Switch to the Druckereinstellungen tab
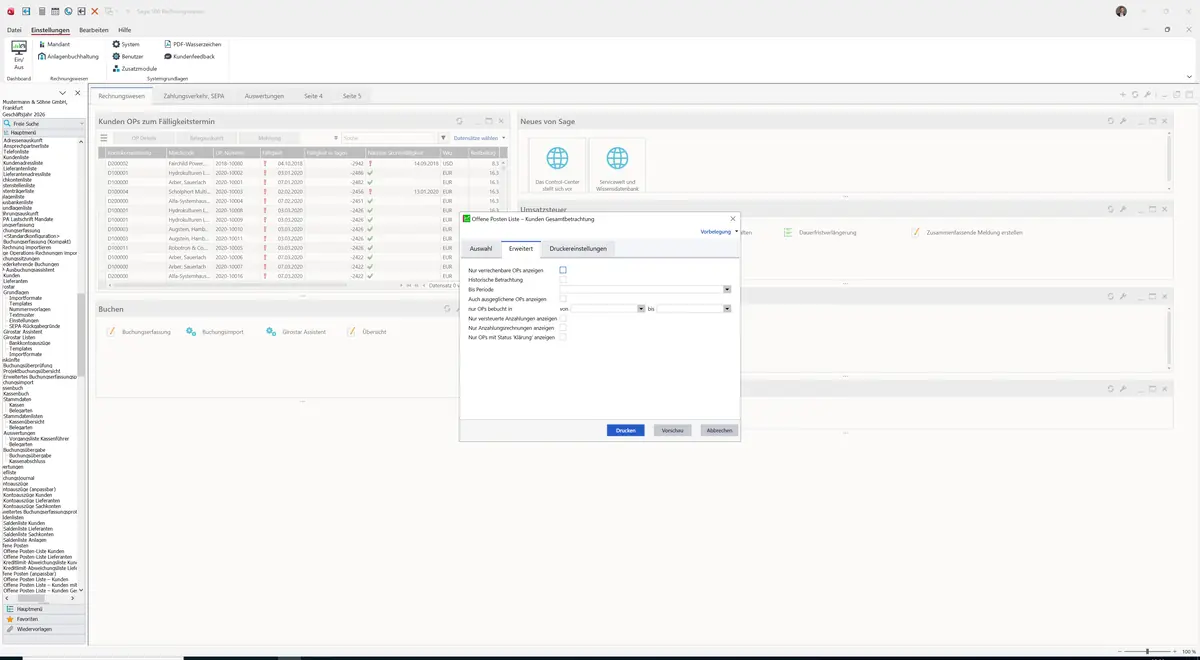 click(578, 248)
